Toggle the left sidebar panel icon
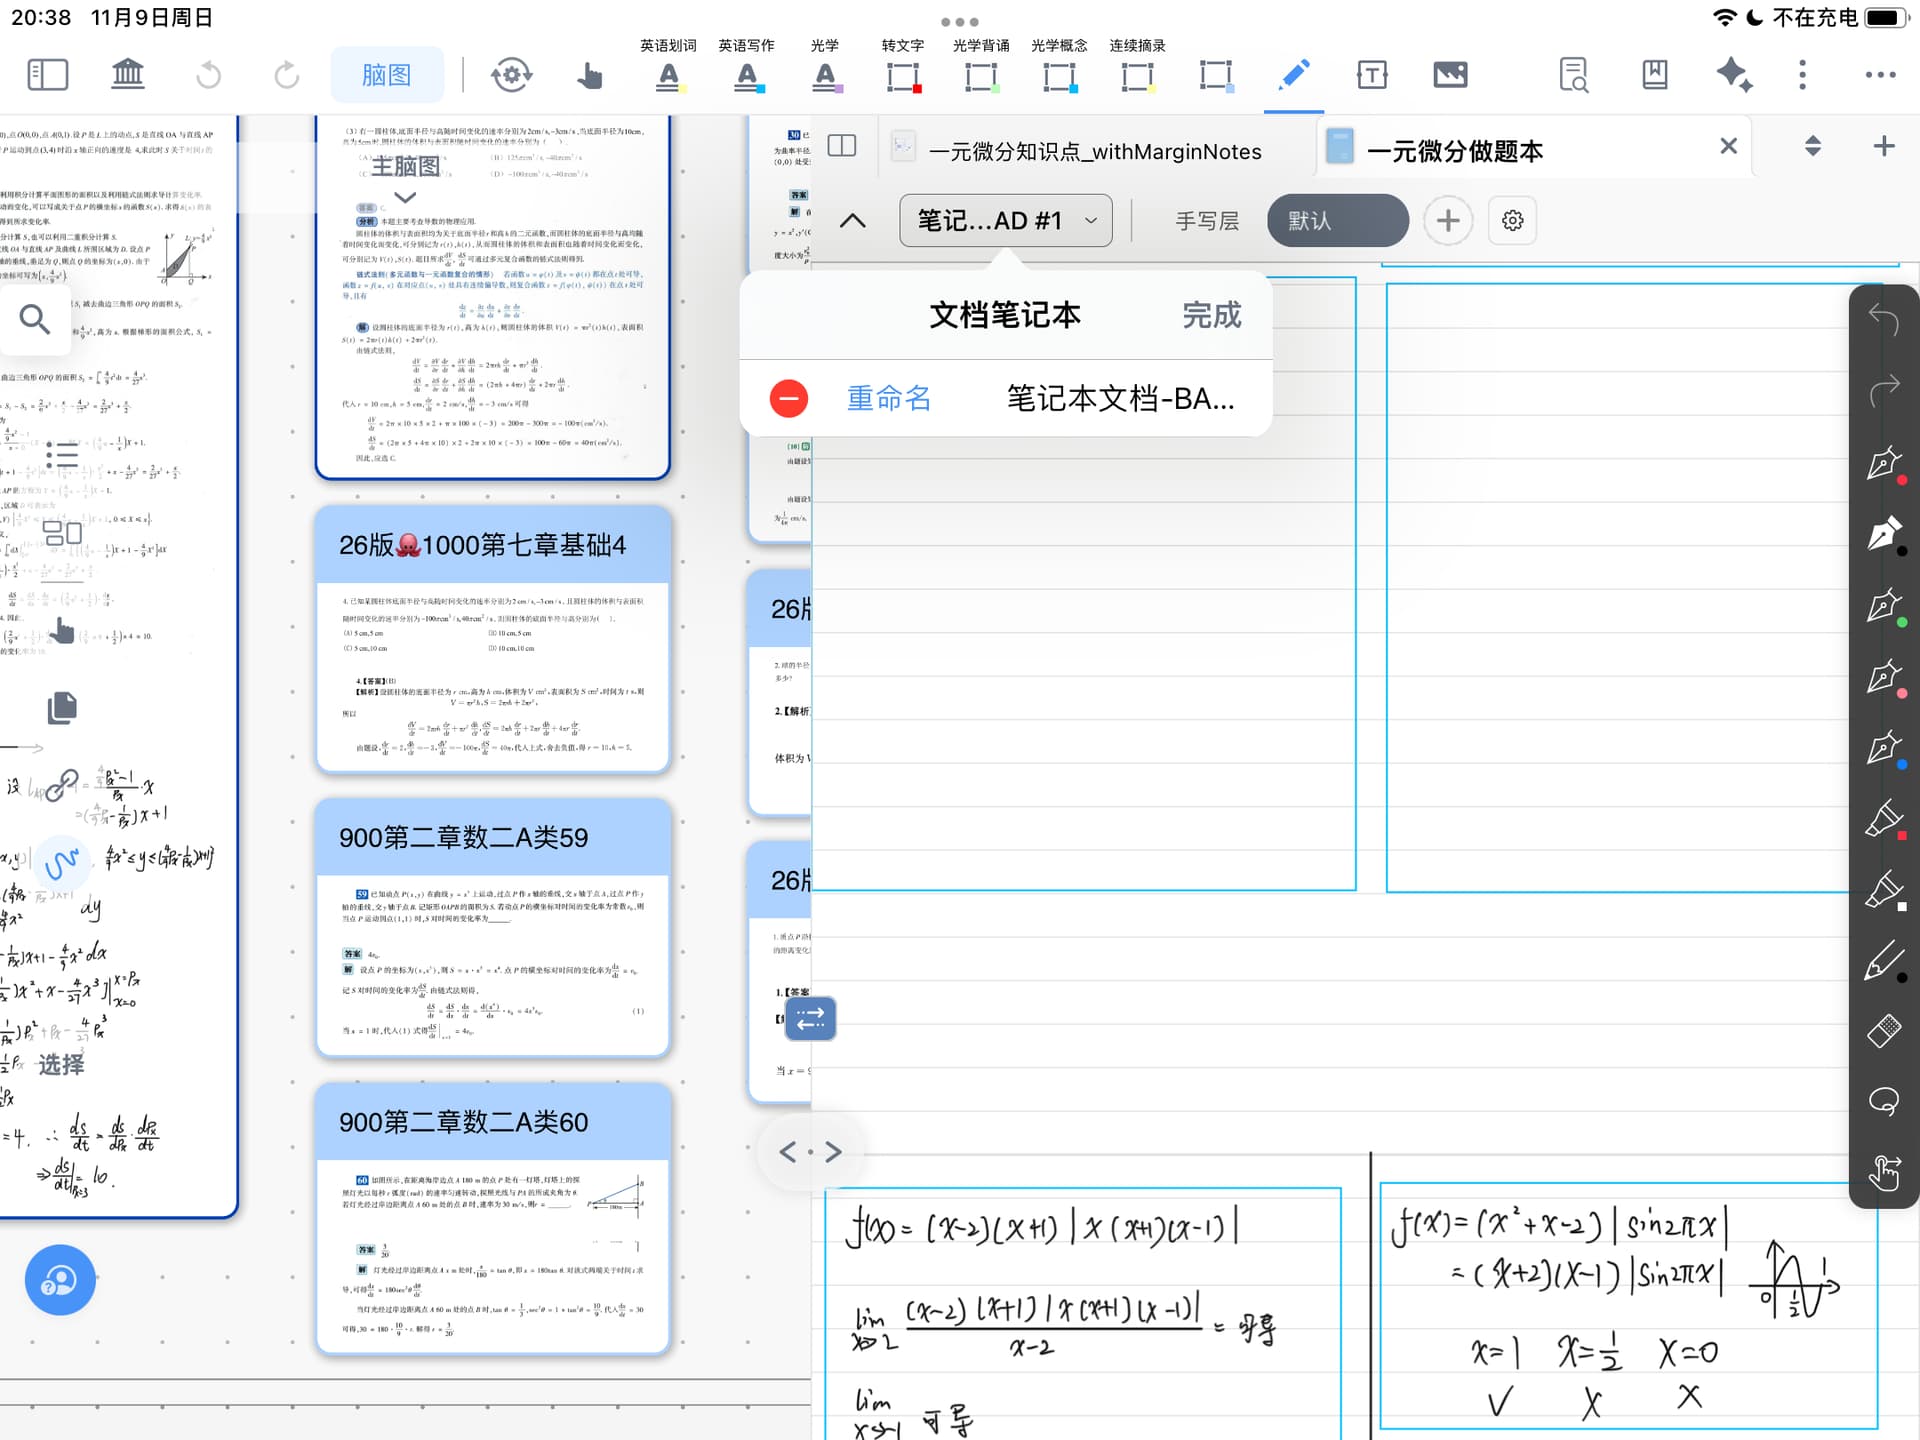 [47, 75]
